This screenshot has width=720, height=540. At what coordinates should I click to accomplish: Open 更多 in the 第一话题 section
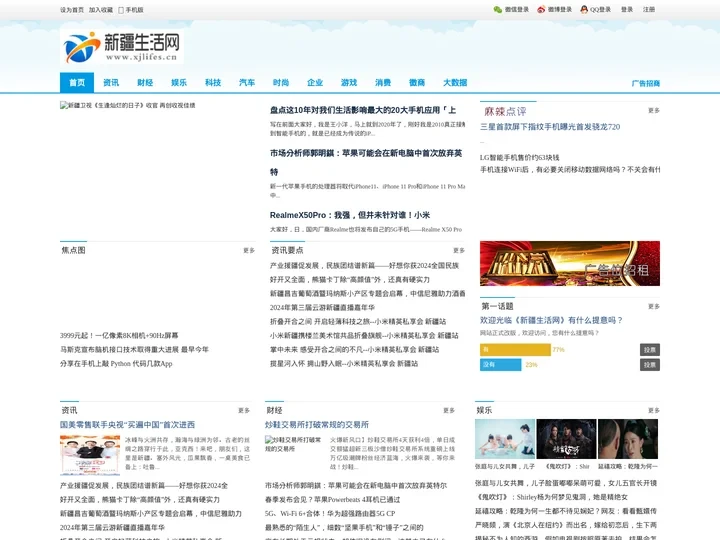coord(654,306)
